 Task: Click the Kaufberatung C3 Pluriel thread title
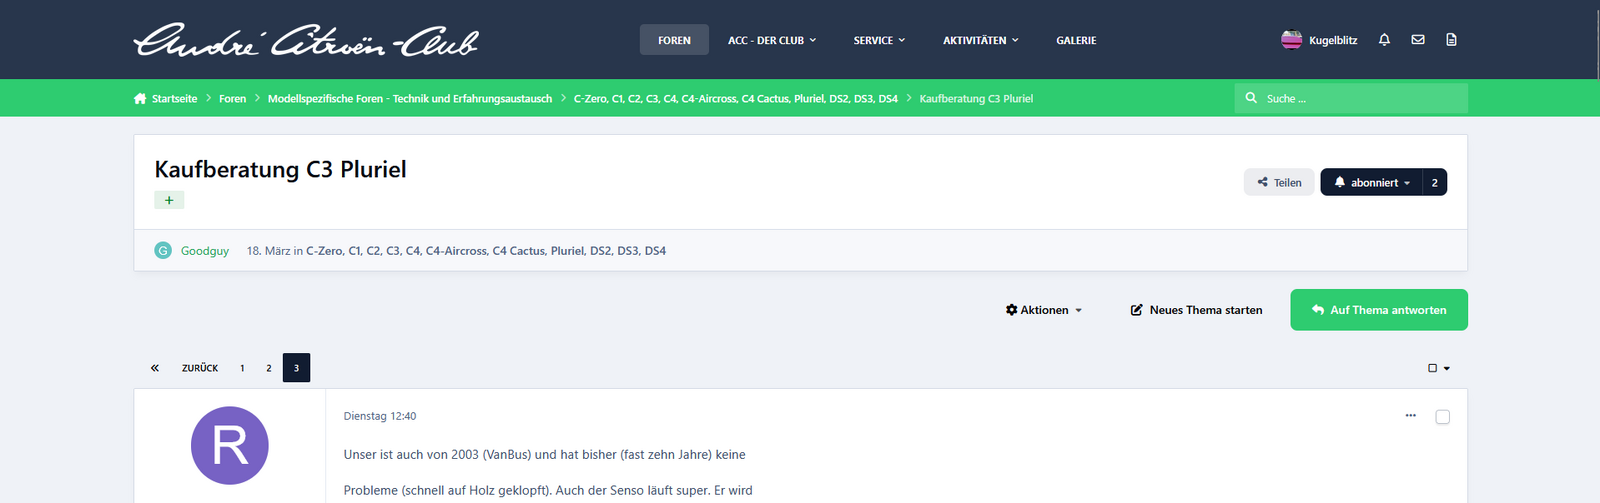pos(280,169)
